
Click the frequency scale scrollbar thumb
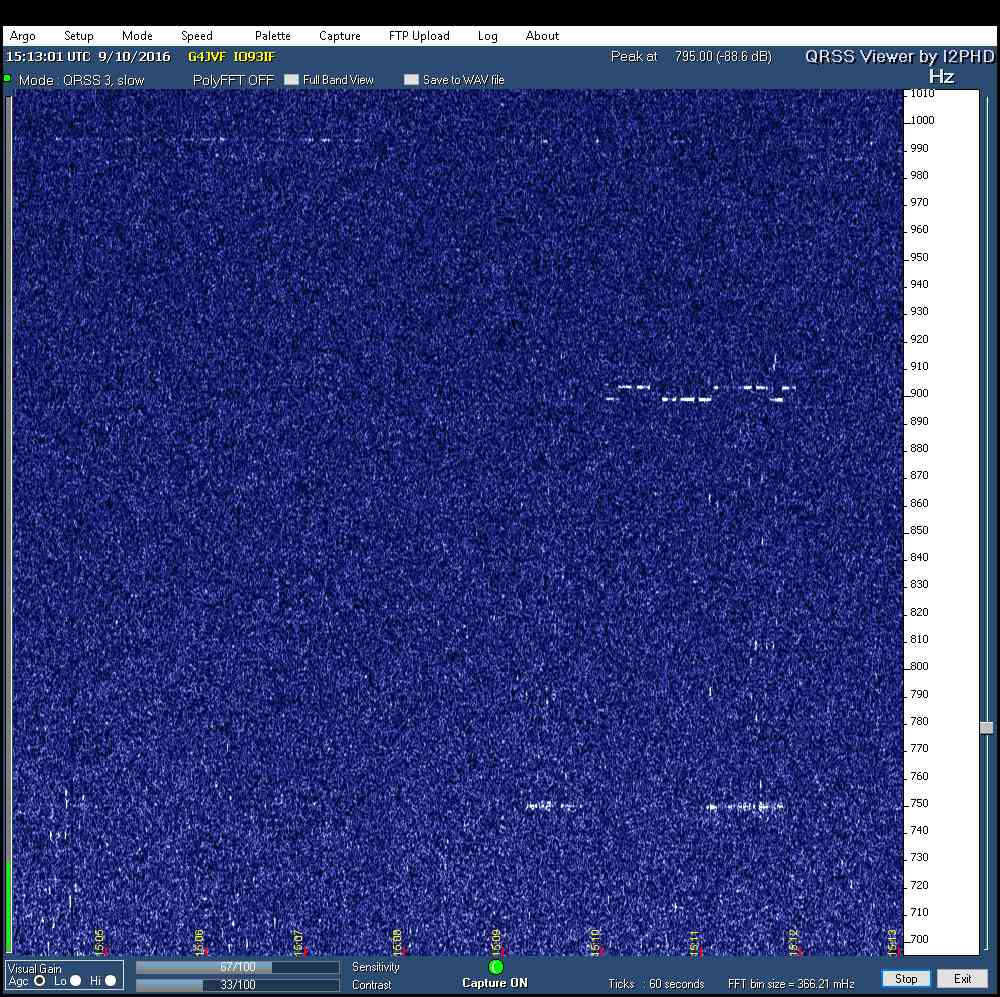coord(987,728)
